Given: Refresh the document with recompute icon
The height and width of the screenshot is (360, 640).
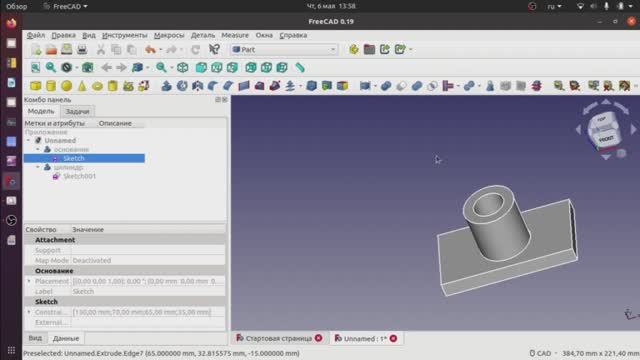Looking at the screenshot, I should click(196, 50).
